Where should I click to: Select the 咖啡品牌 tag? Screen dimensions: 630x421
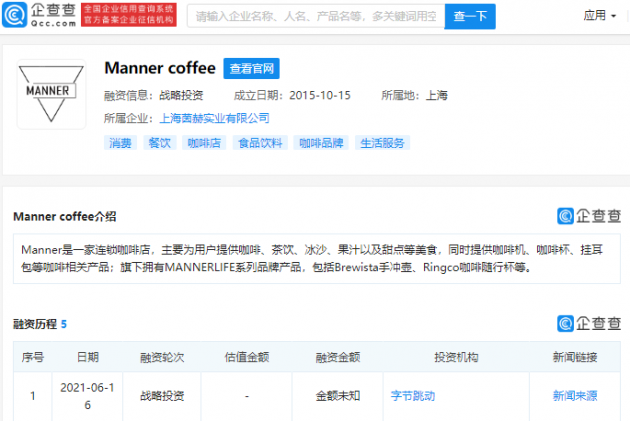coord(321,143)
